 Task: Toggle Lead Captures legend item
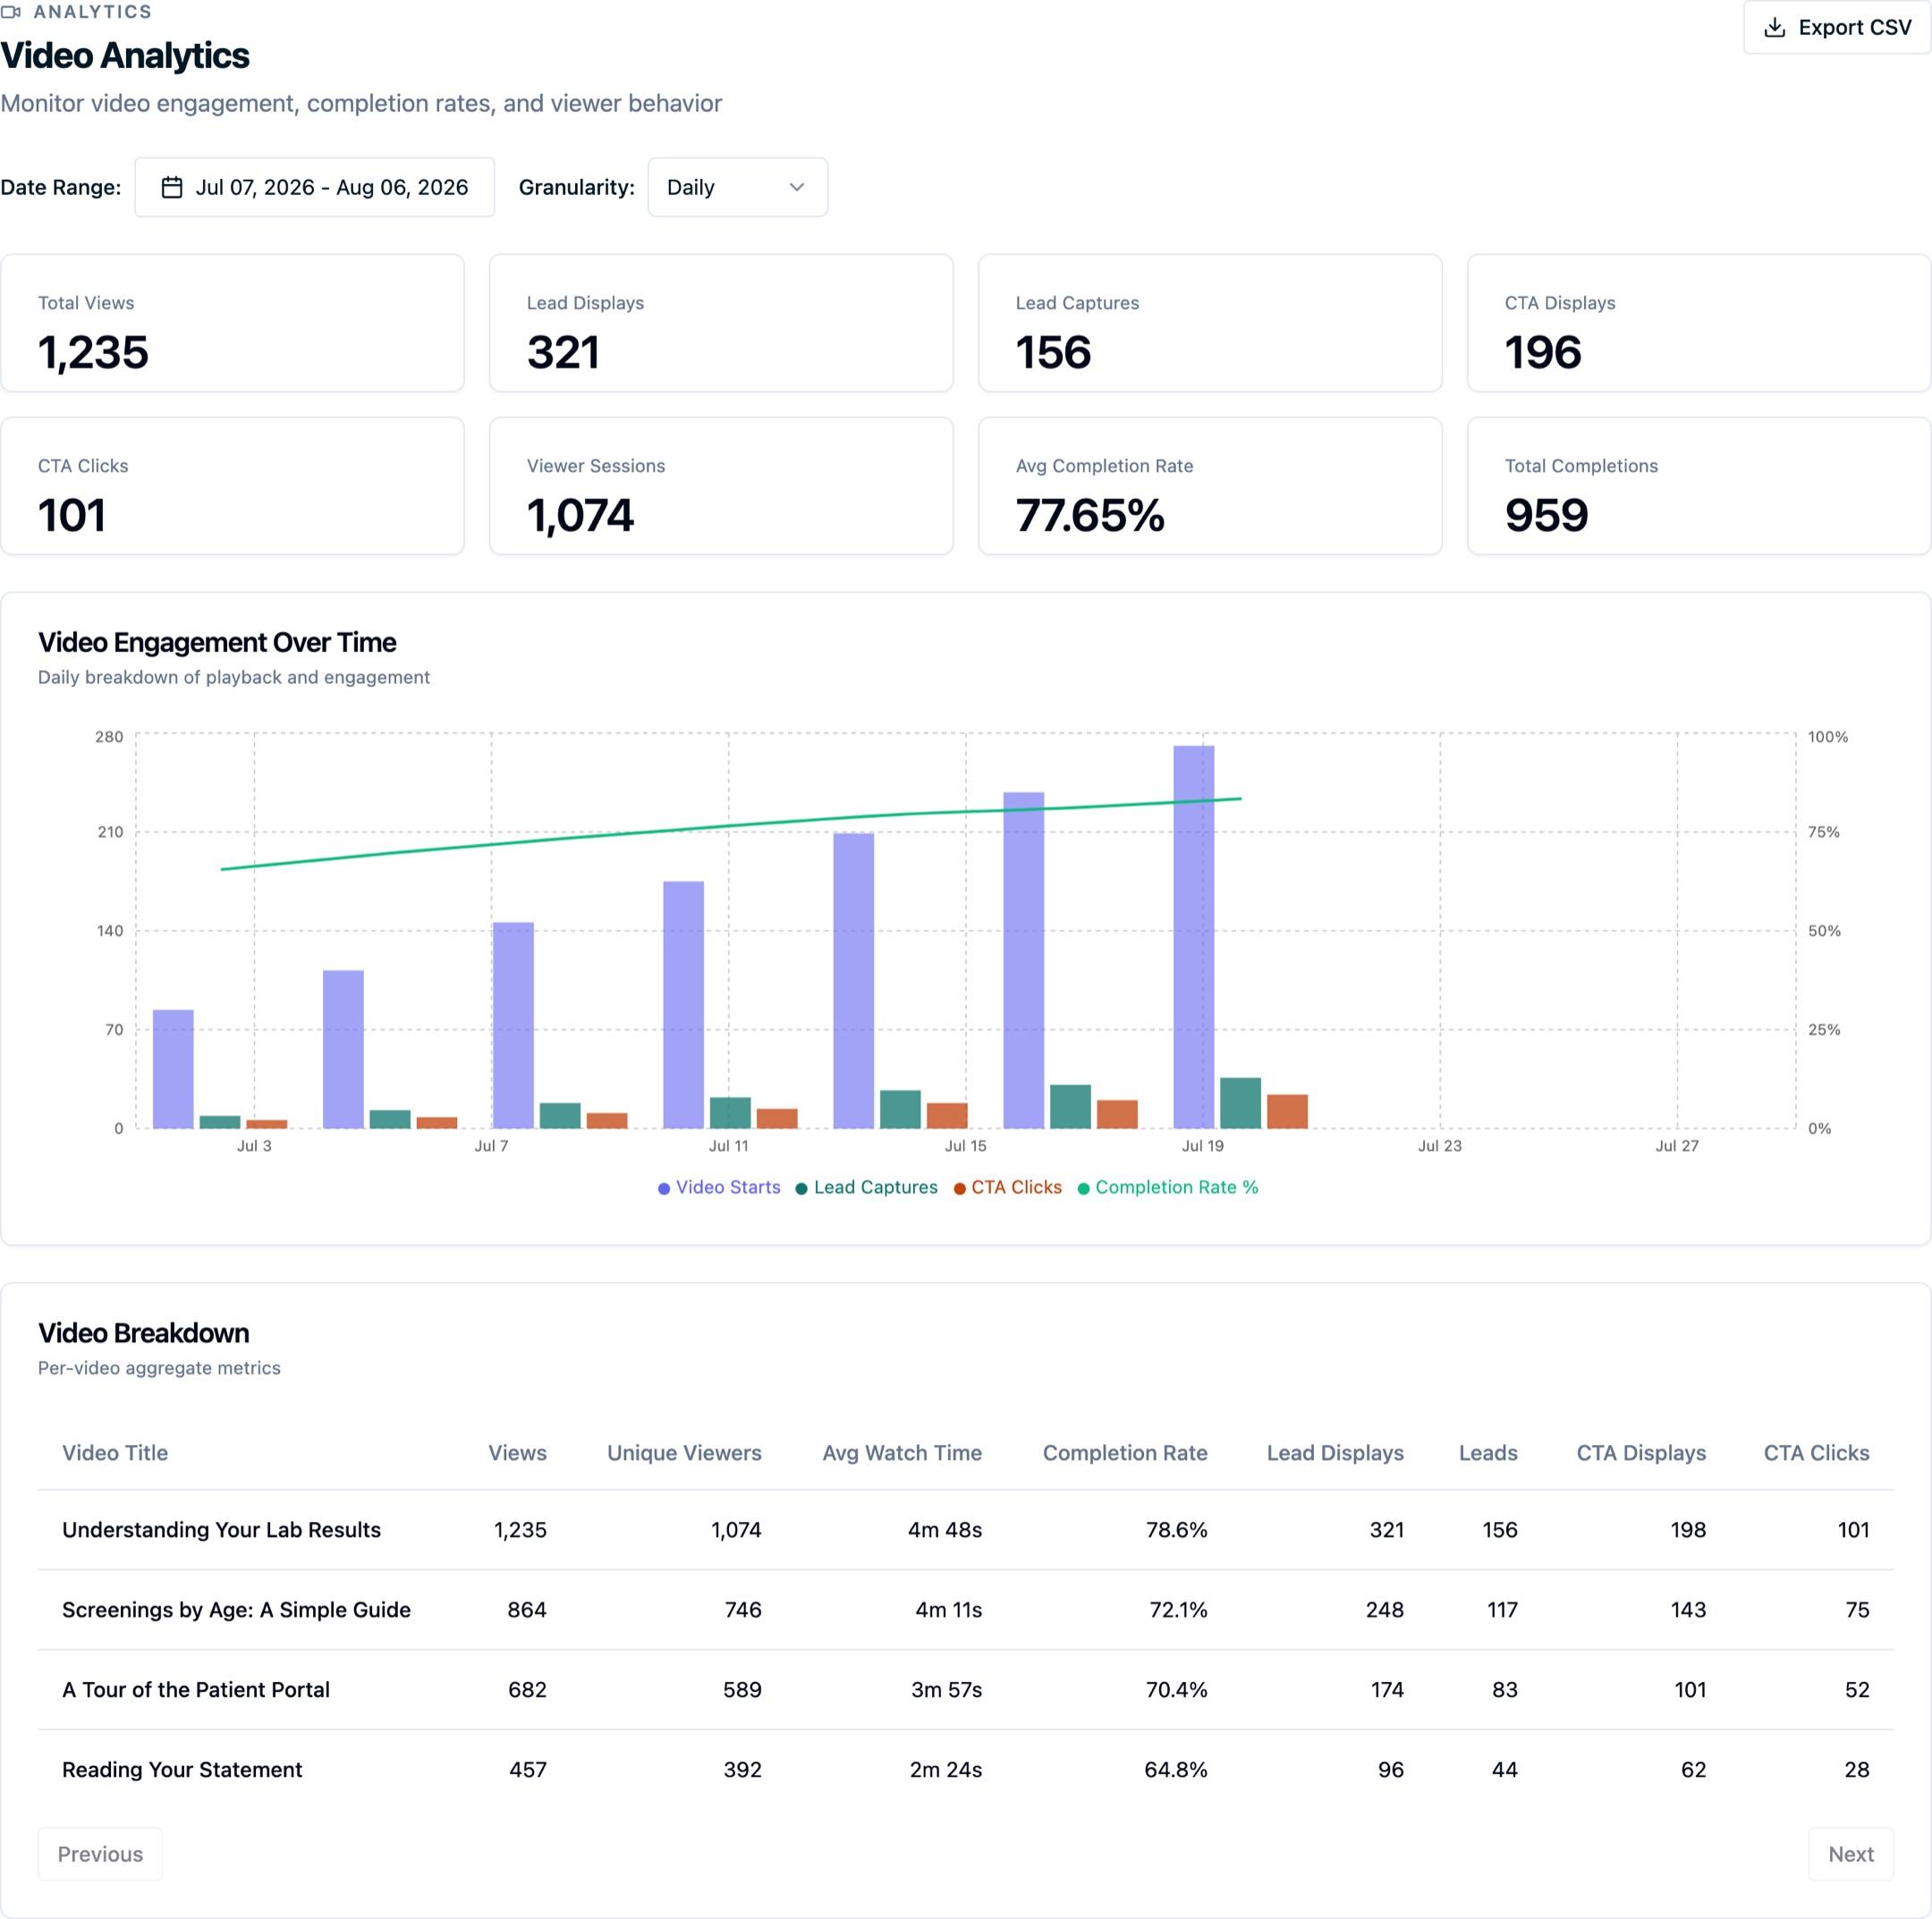pyautogui.click(x=866, y=1187)
